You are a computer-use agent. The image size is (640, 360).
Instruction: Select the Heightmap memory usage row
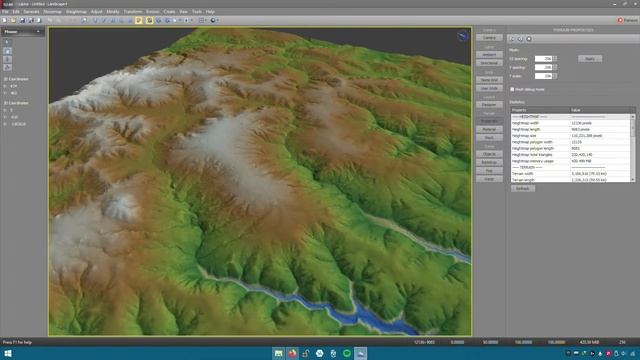pos(571,161)
